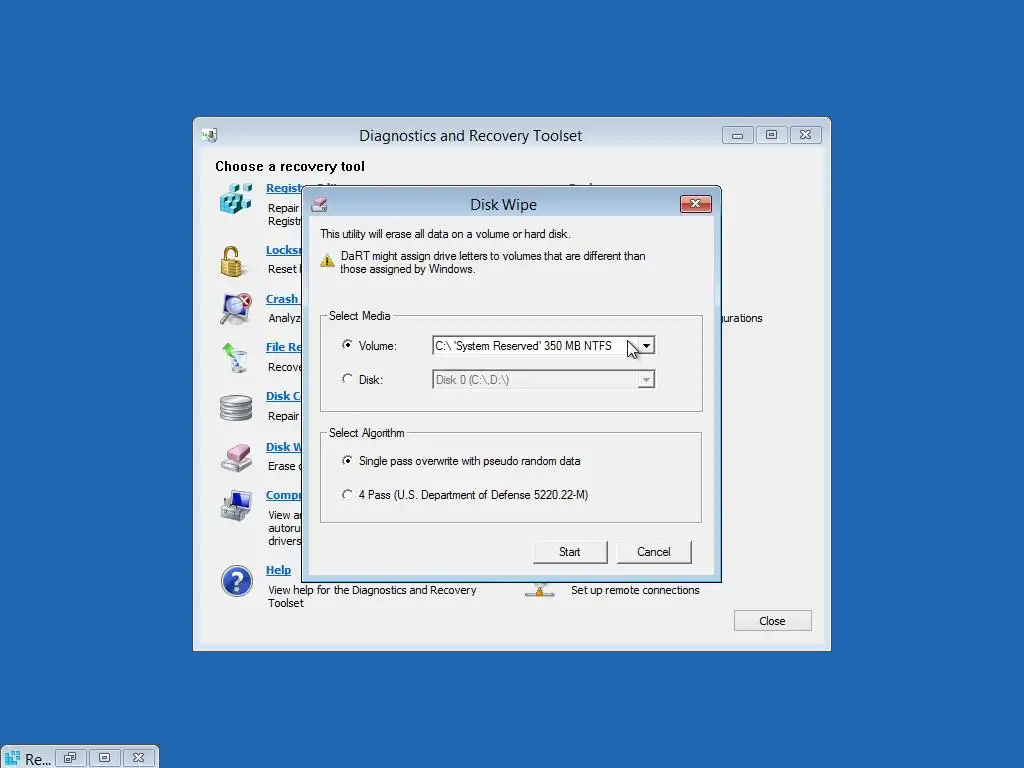The height and width of the screenshot is (768, 1024).
Task: Open the Locksmith link
Action: [x=283, y=250]
